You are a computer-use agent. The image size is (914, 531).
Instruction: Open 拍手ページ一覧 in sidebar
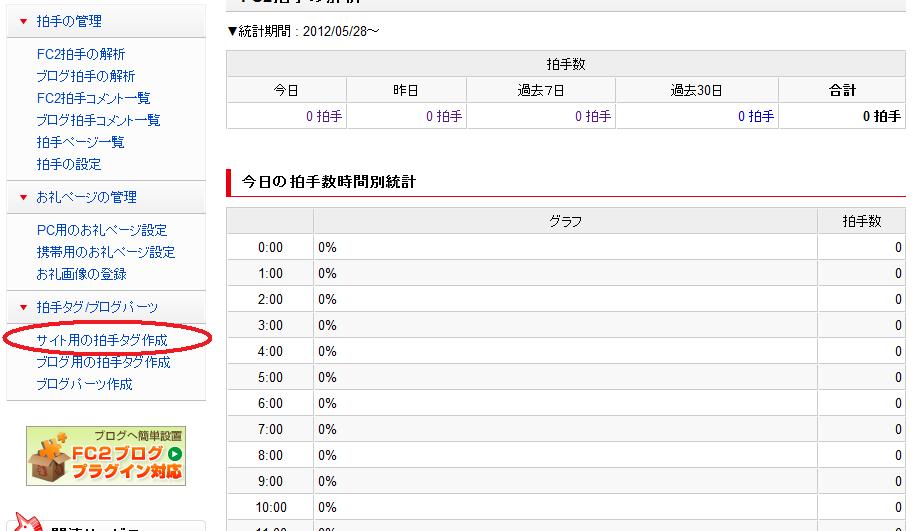[80, 142]
